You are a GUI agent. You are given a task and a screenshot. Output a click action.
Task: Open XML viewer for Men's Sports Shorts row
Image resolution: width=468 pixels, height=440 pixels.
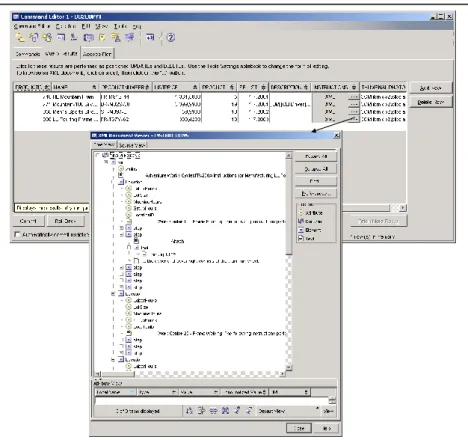tap(353, 112)
